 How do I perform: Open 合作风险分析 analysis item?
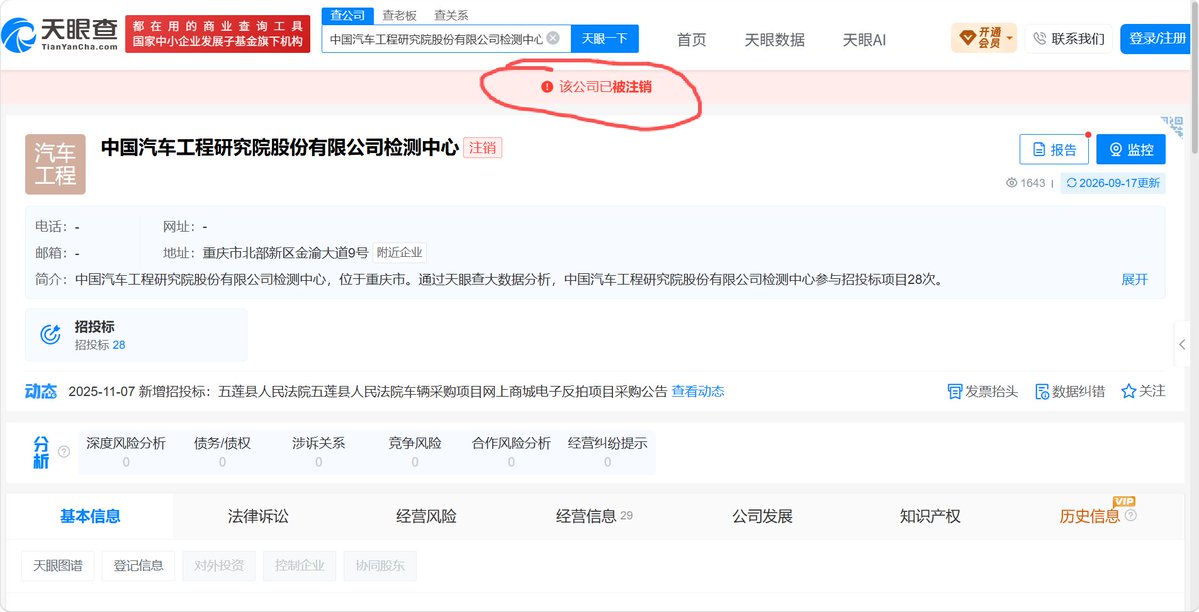coord(512,452)
